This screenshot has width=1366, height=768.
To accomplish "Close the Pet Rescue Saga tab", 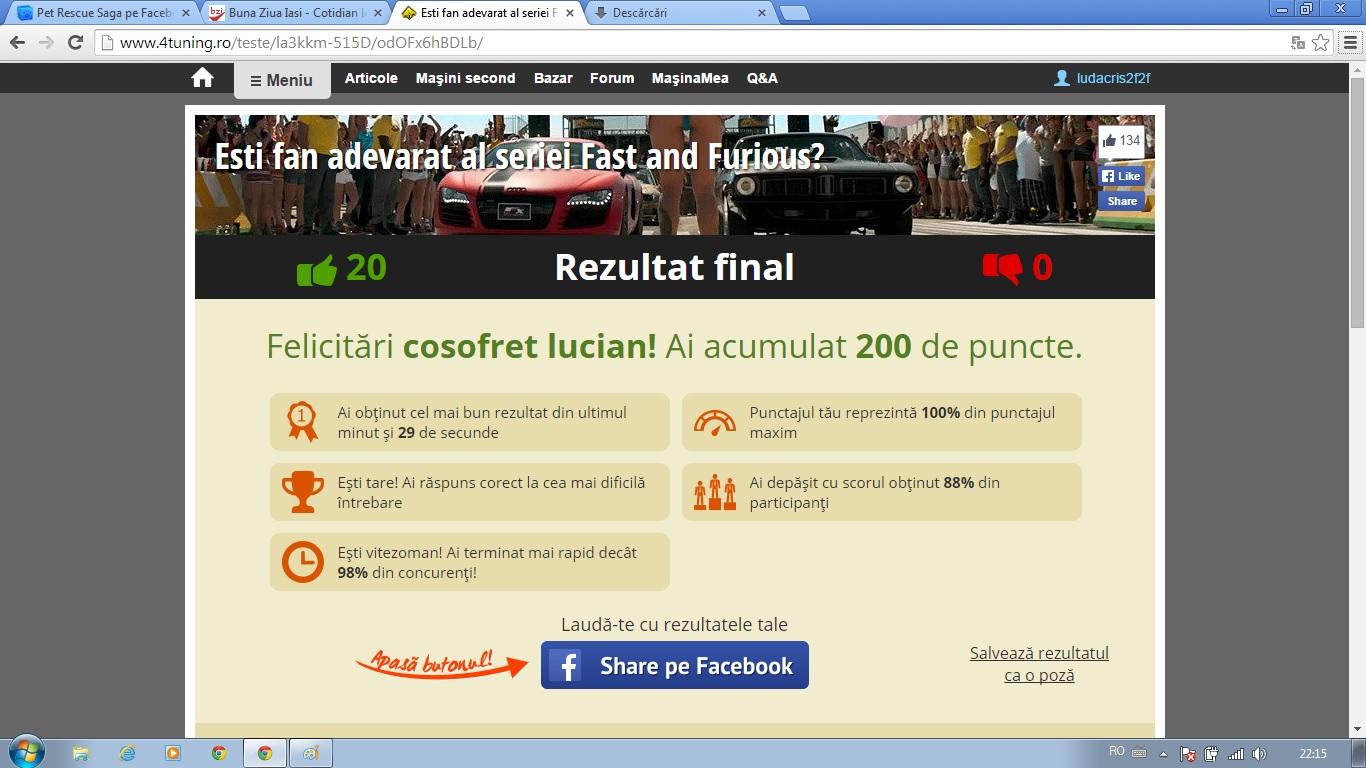I will (x=185, y=13).
